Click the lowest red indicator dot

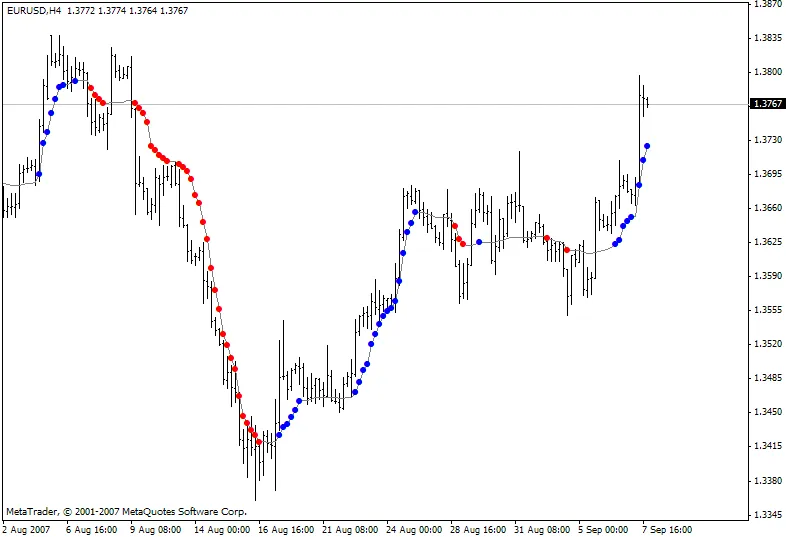[x=259, y=442]
